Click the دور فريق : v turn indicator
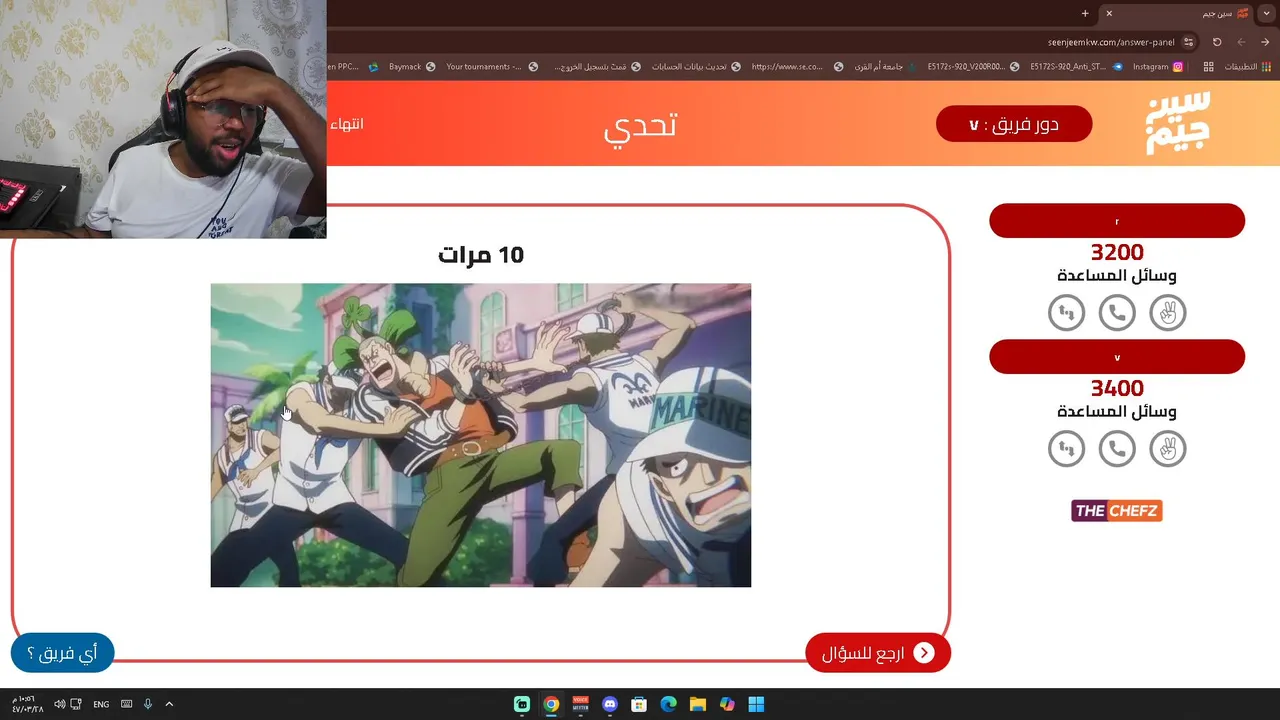The width and height of the screenshot is (1280, 720). 1014,124
